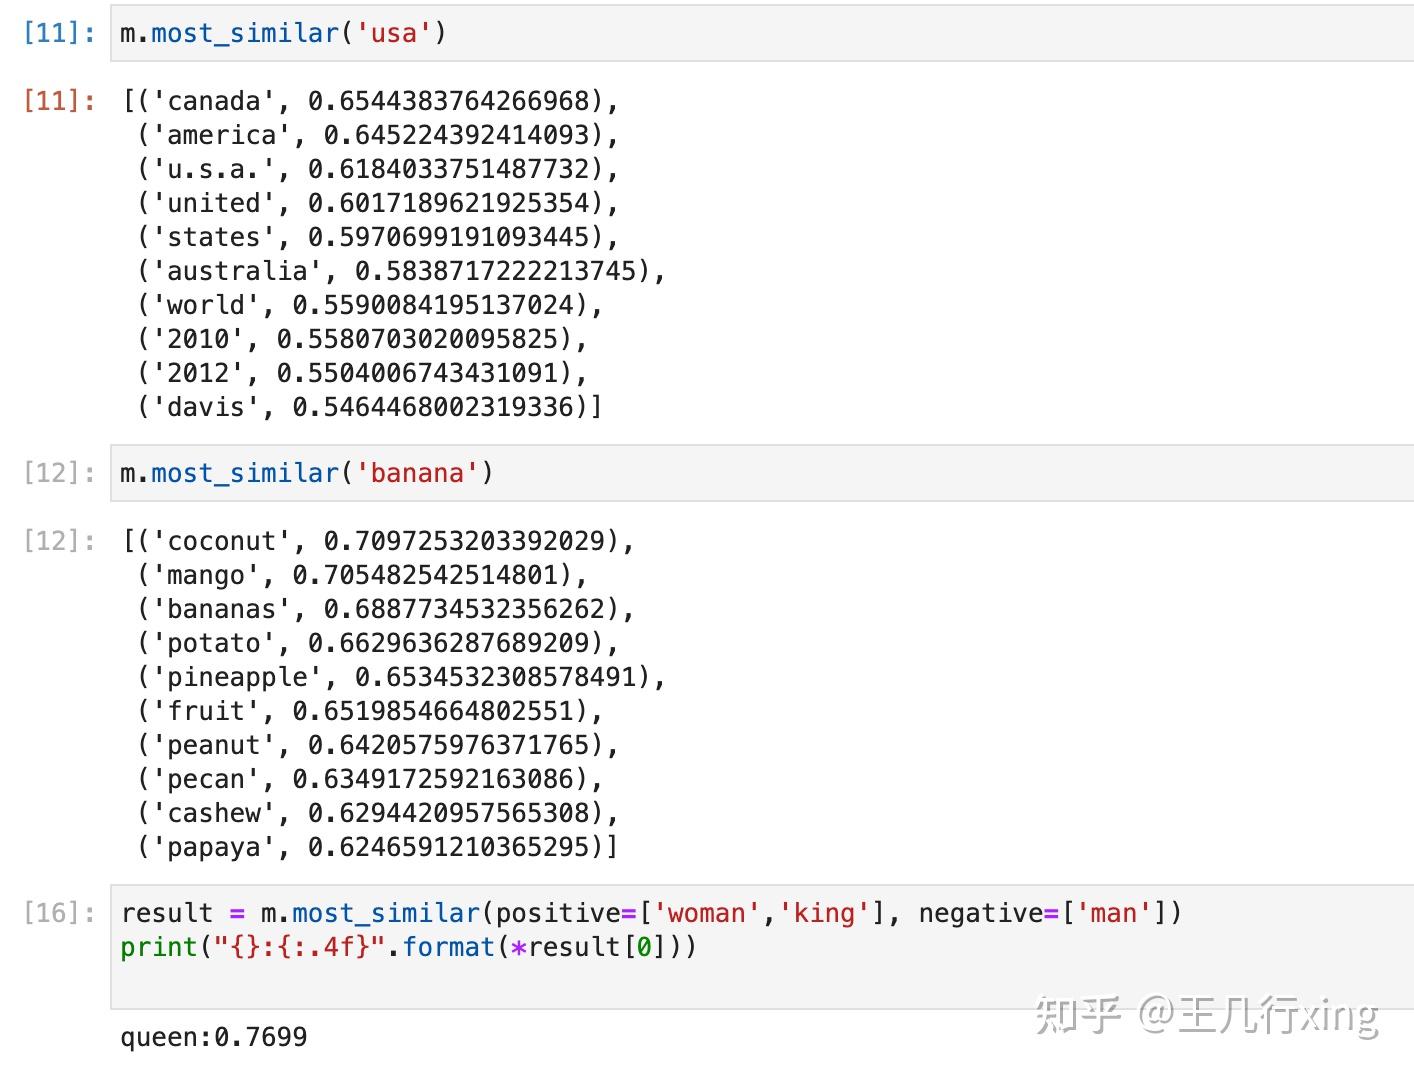1414x1078 pixels.
Task: Click the blue [11] input prompt
Action: coord(59,33)
